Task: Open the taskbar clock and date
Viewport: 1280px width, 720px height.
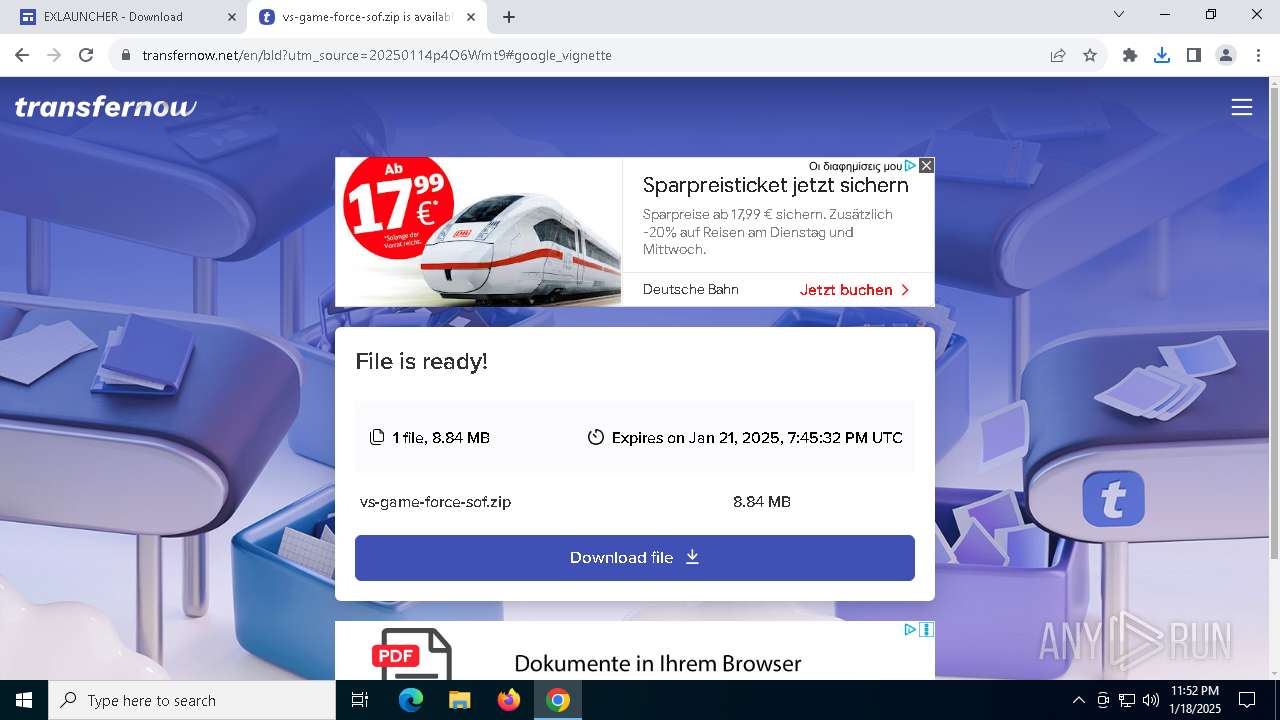Action: [x=1195, y=700]
